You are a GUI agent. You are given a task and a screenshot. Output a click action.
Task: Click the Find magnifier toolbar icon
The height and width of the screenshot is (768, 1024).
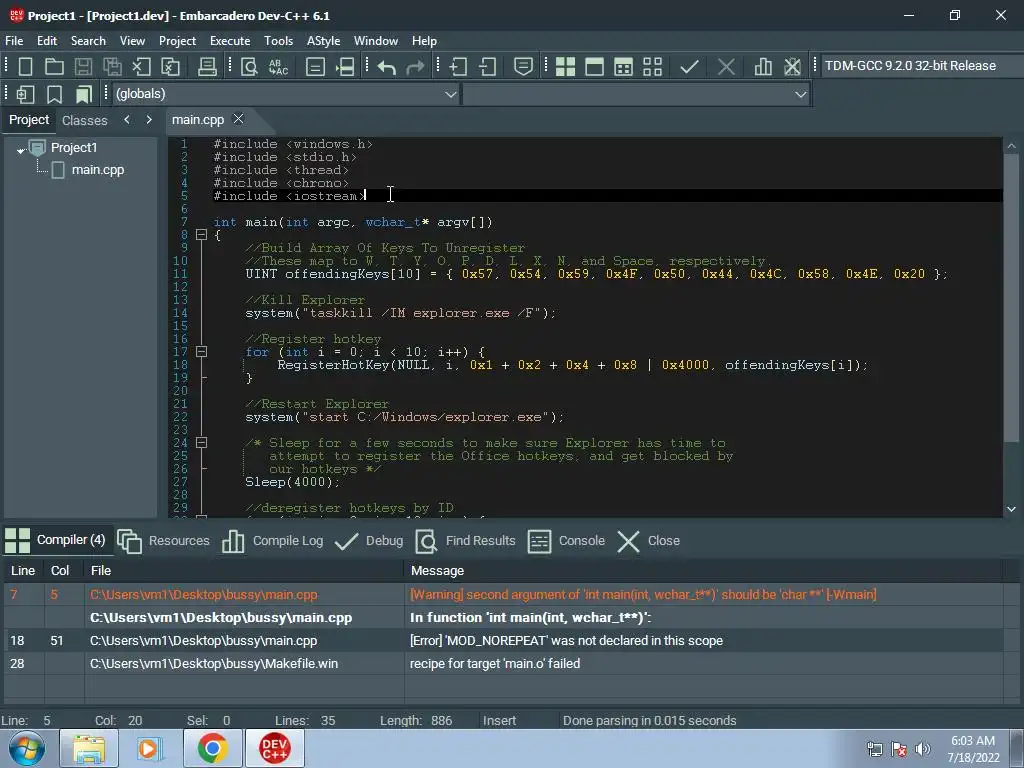249,67
